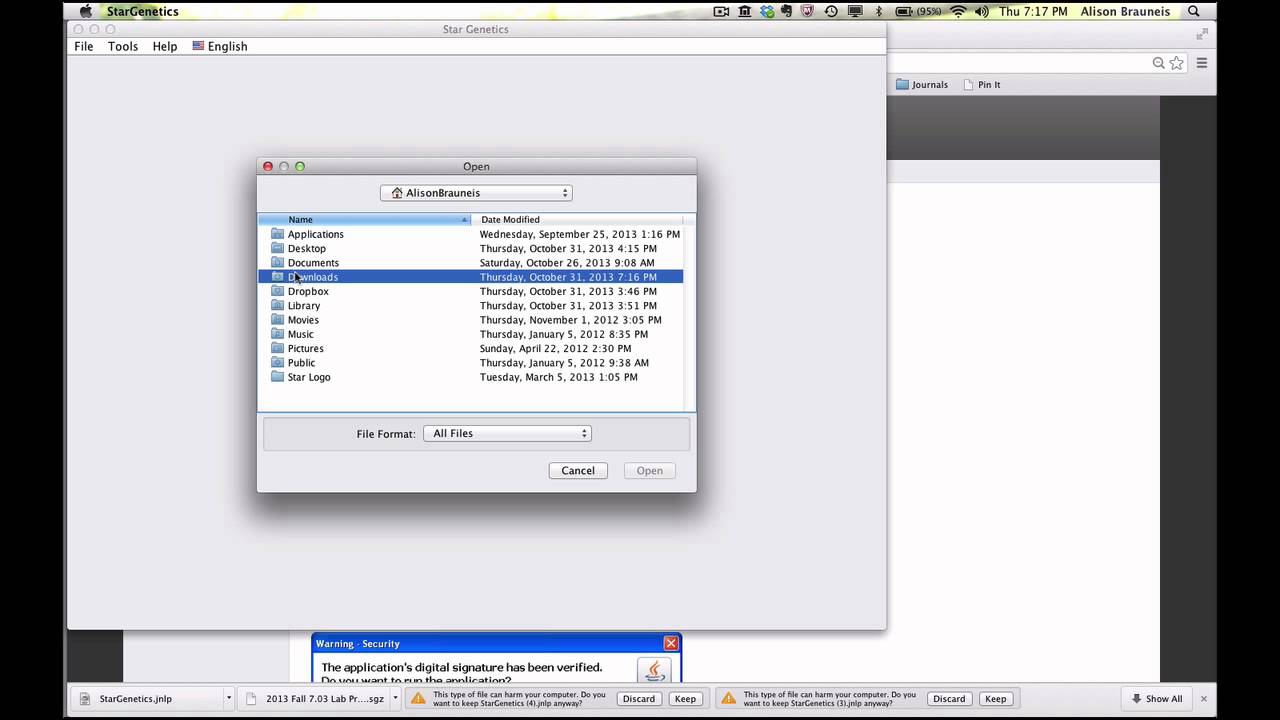
Task: Click Show All downloads button
Action: [x=1157, y=699]
